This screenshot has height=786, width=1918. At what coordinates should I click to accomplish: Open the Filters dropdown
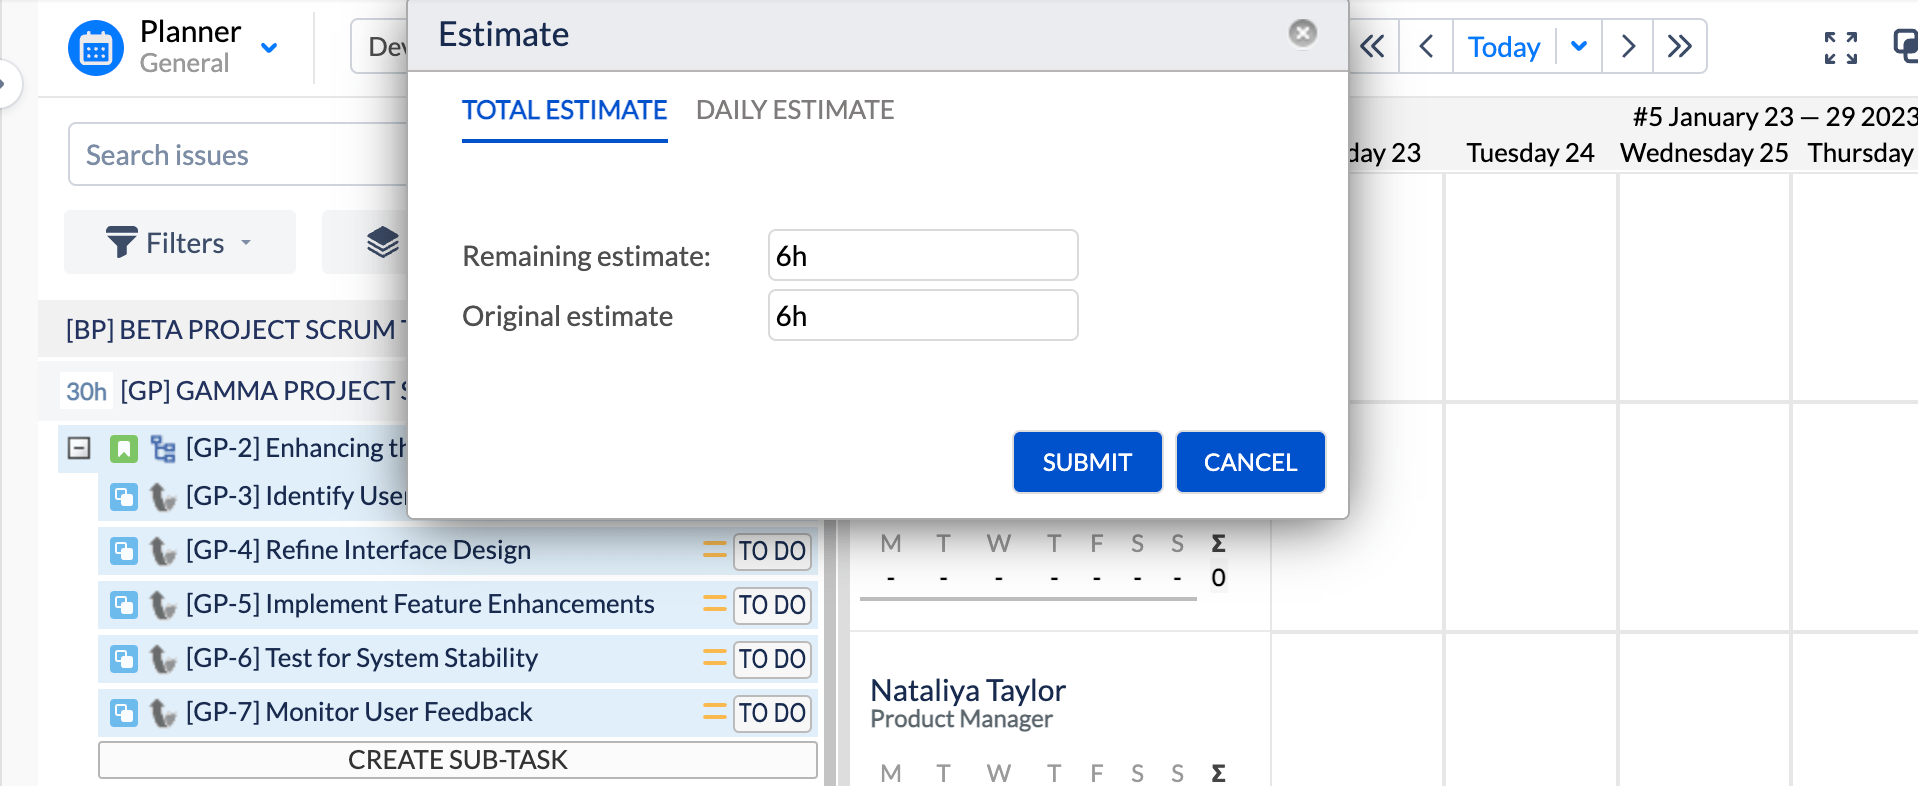[x=180, y=243]
